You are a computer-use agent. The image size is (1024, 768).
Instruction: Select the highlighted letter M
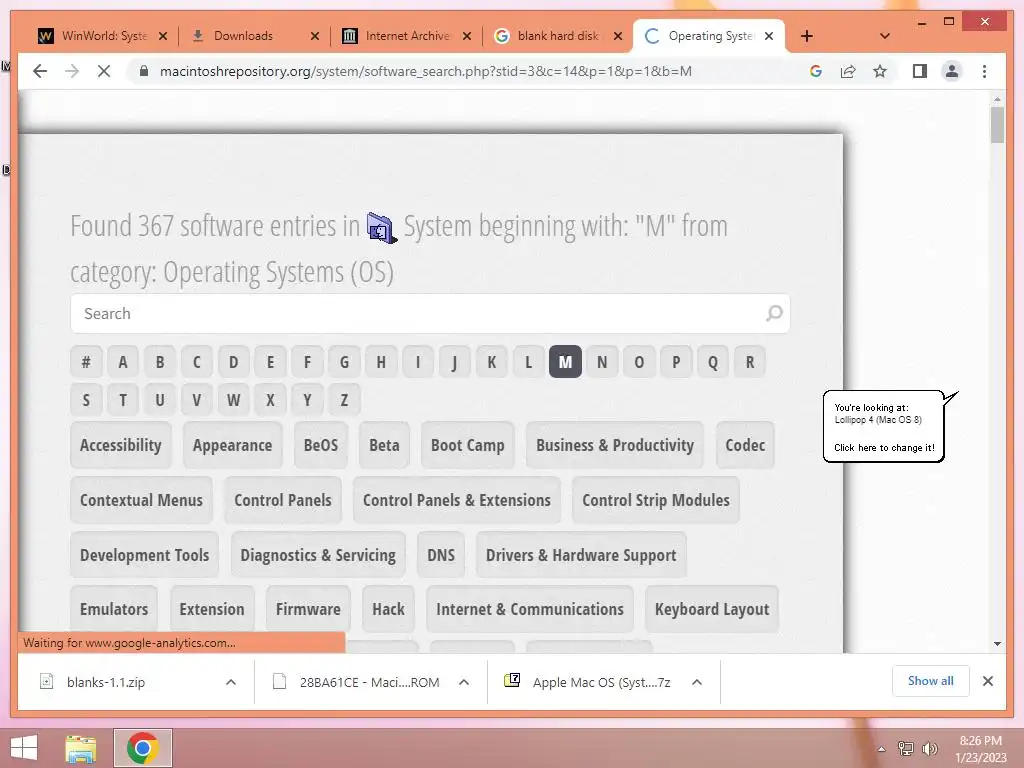[566, 362]
